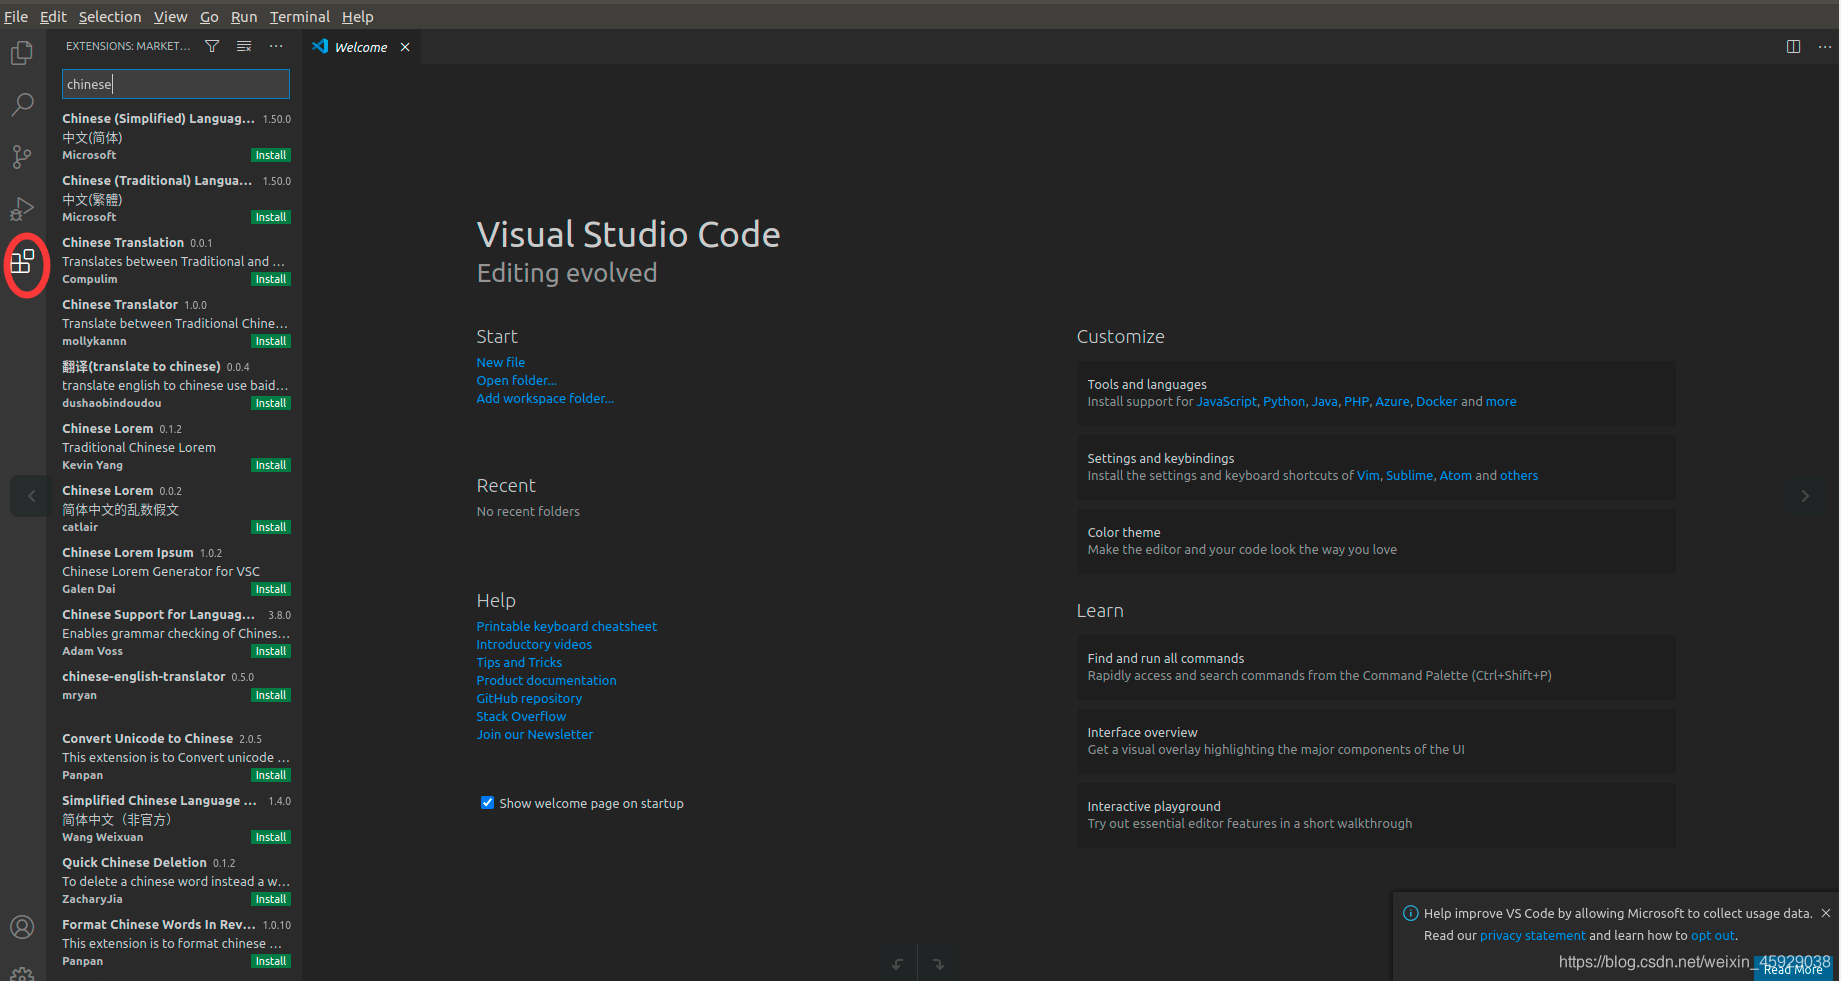Open Find and run all commands card
The height and width of the screenshot is (981, 1841).
click(x=1376, y=667)
